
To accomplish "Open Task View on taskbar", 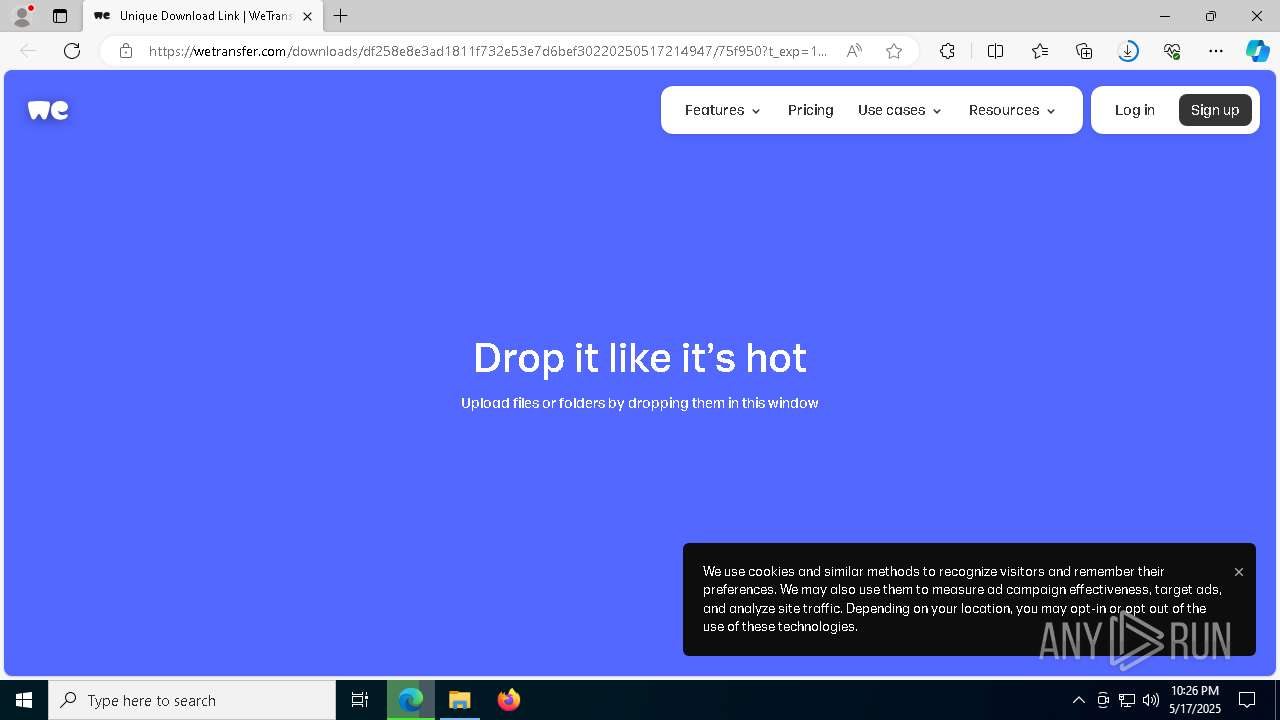I will point(360,700).
